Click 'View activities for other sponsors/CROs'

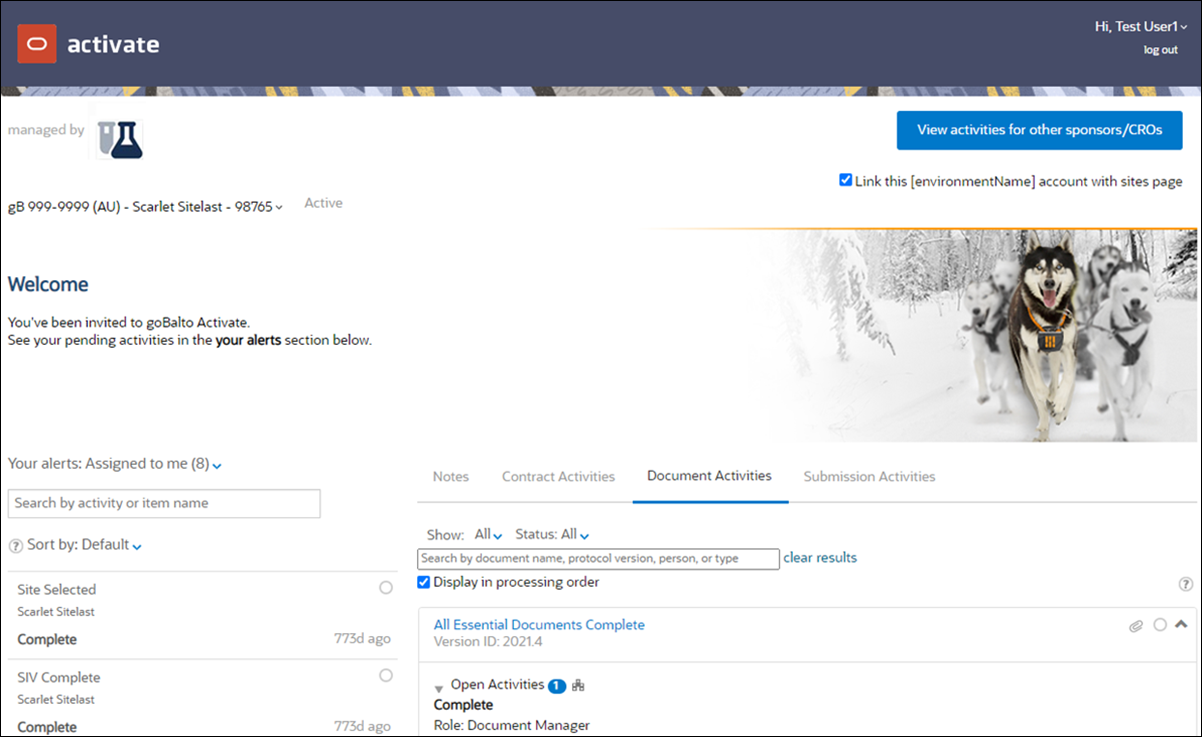point(1039,130)
